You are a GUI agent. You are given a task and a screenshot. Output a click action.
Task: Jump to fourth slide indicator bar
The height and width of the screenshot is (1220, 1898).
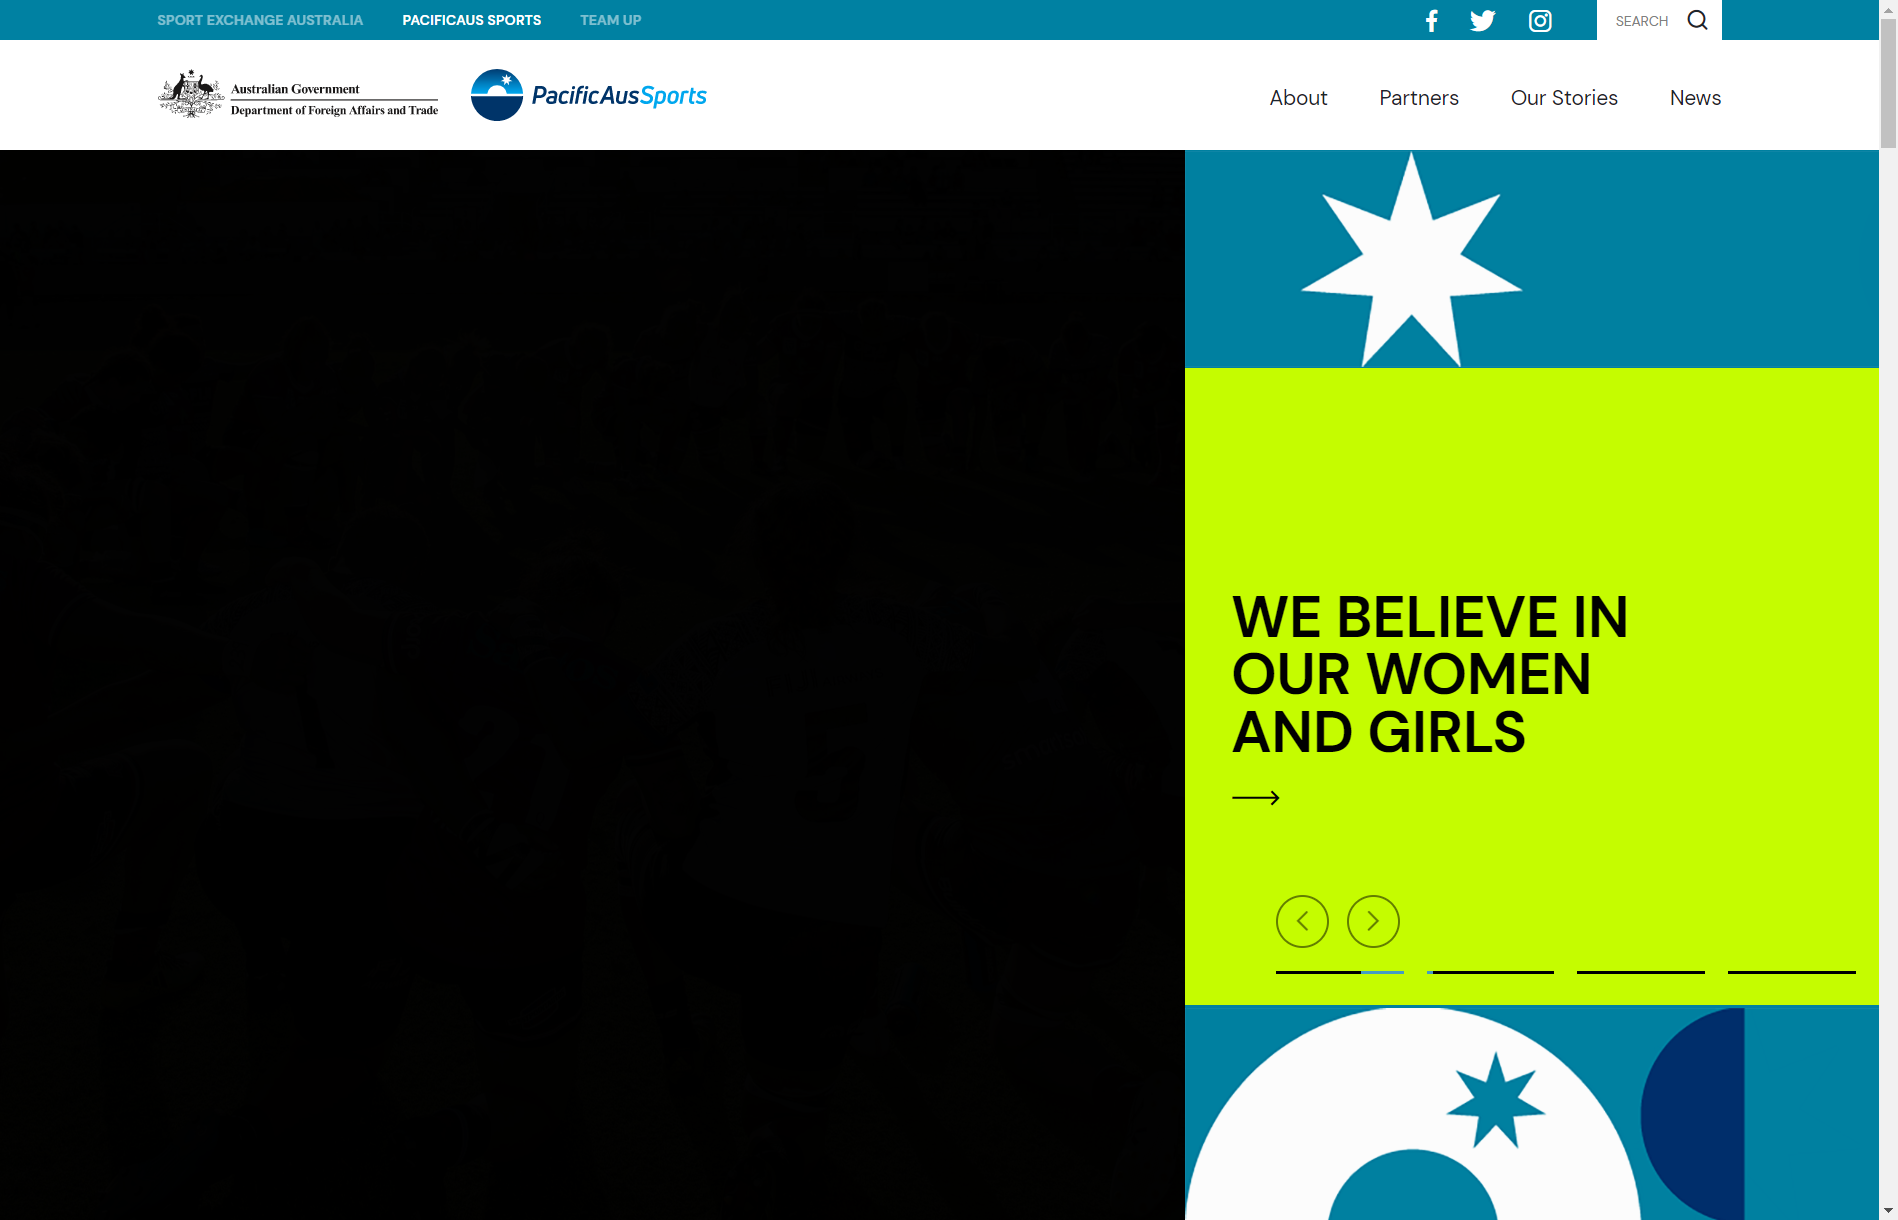point(1791,971)
